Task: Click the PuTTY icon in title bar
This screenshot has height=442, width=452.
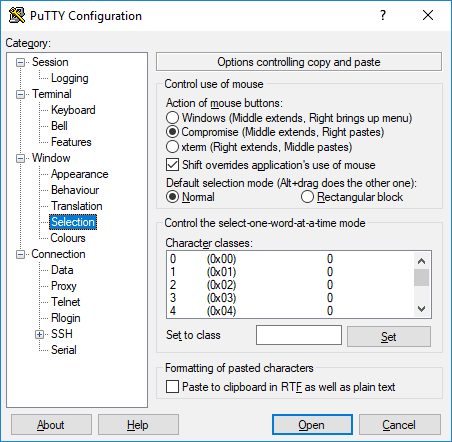Action: click(17, 15)
